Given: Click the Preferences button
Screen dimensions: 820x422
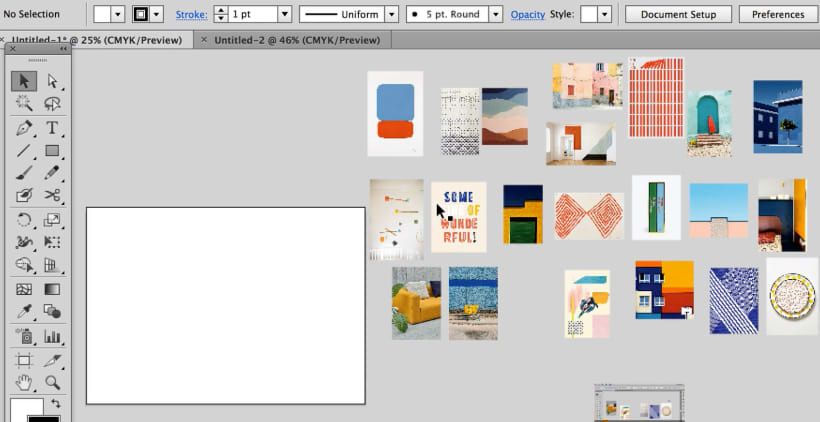Looking at the screenshot, I should (x=778, y=14).
